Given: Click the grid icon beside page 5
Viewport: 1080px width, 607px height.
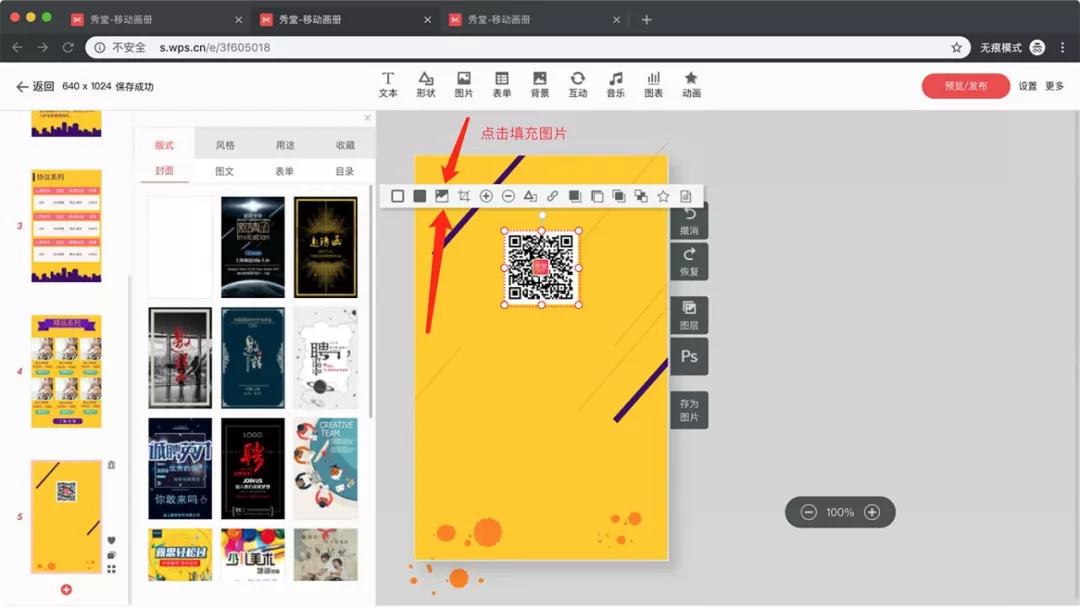Looking at the screenshot, I should coord(112,569).
